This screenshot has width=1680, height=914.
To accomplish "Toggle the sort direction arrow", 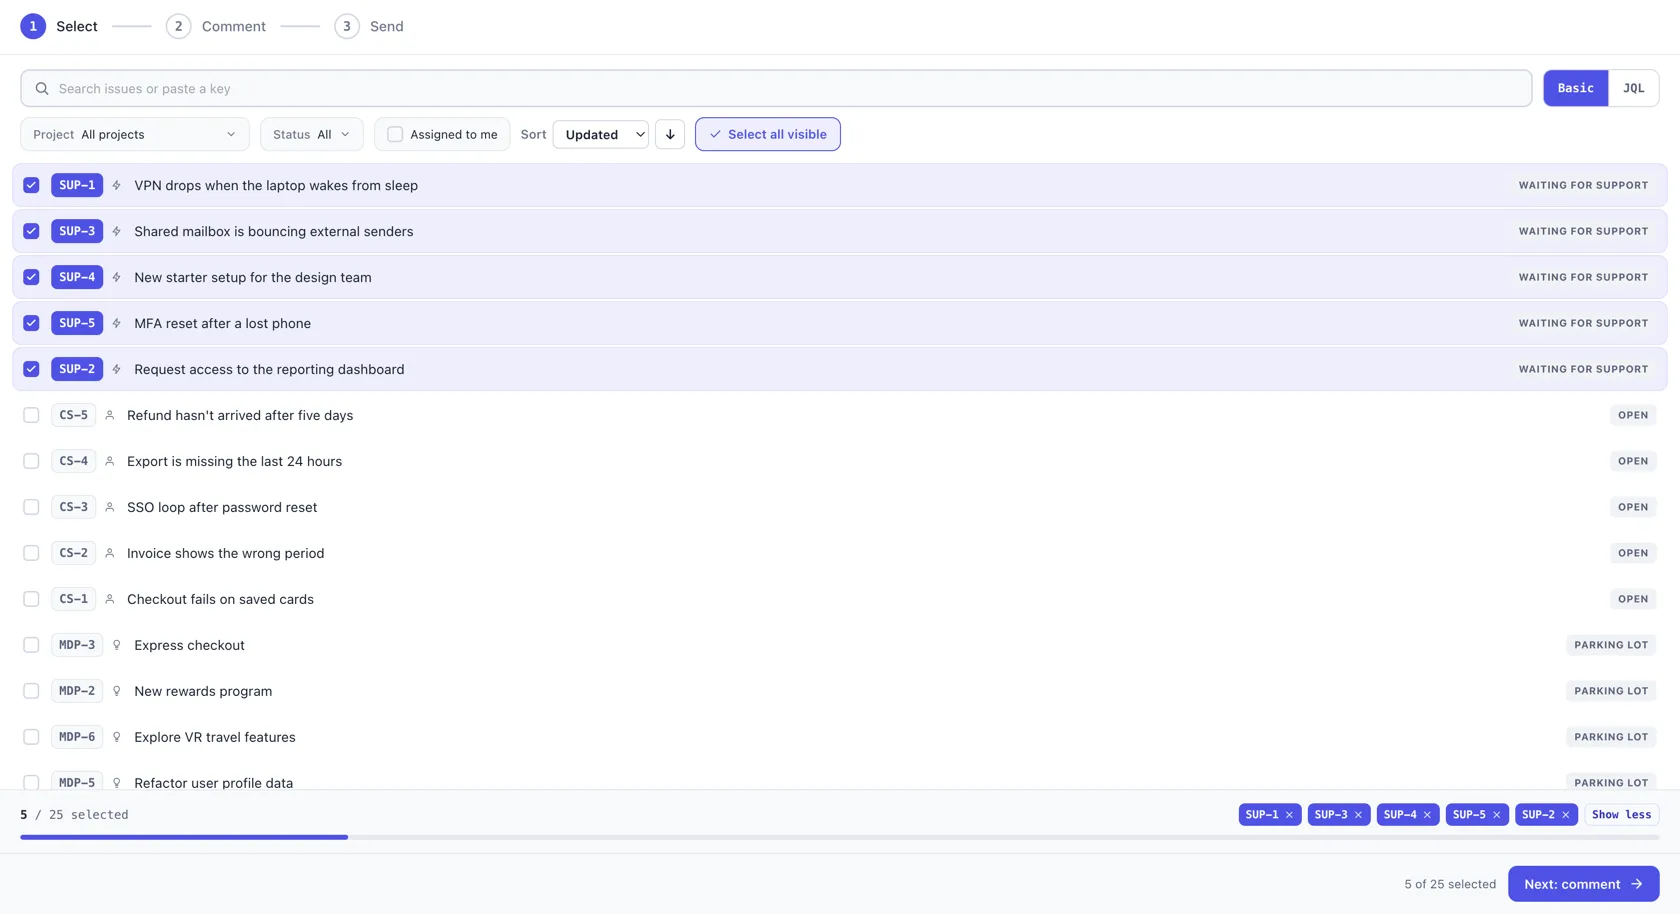I will 670,134.
